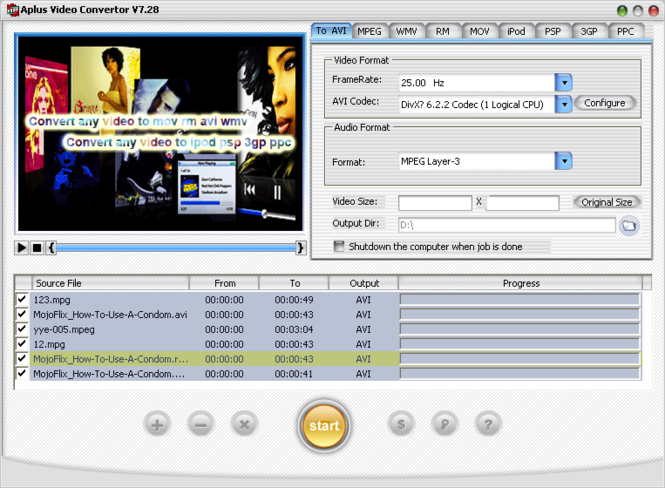Click the key register button
This screenshot has height=488, width=665.
444,424
